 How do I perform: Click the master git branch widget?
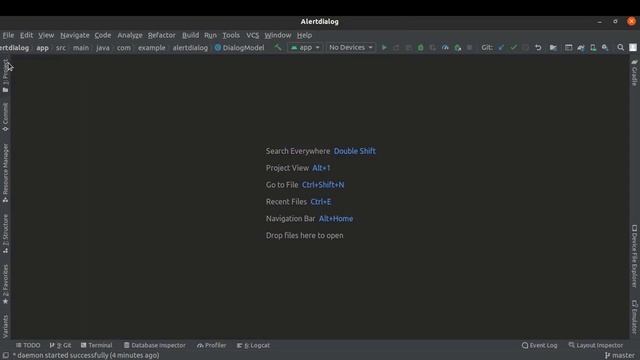[x=620, y=356]
